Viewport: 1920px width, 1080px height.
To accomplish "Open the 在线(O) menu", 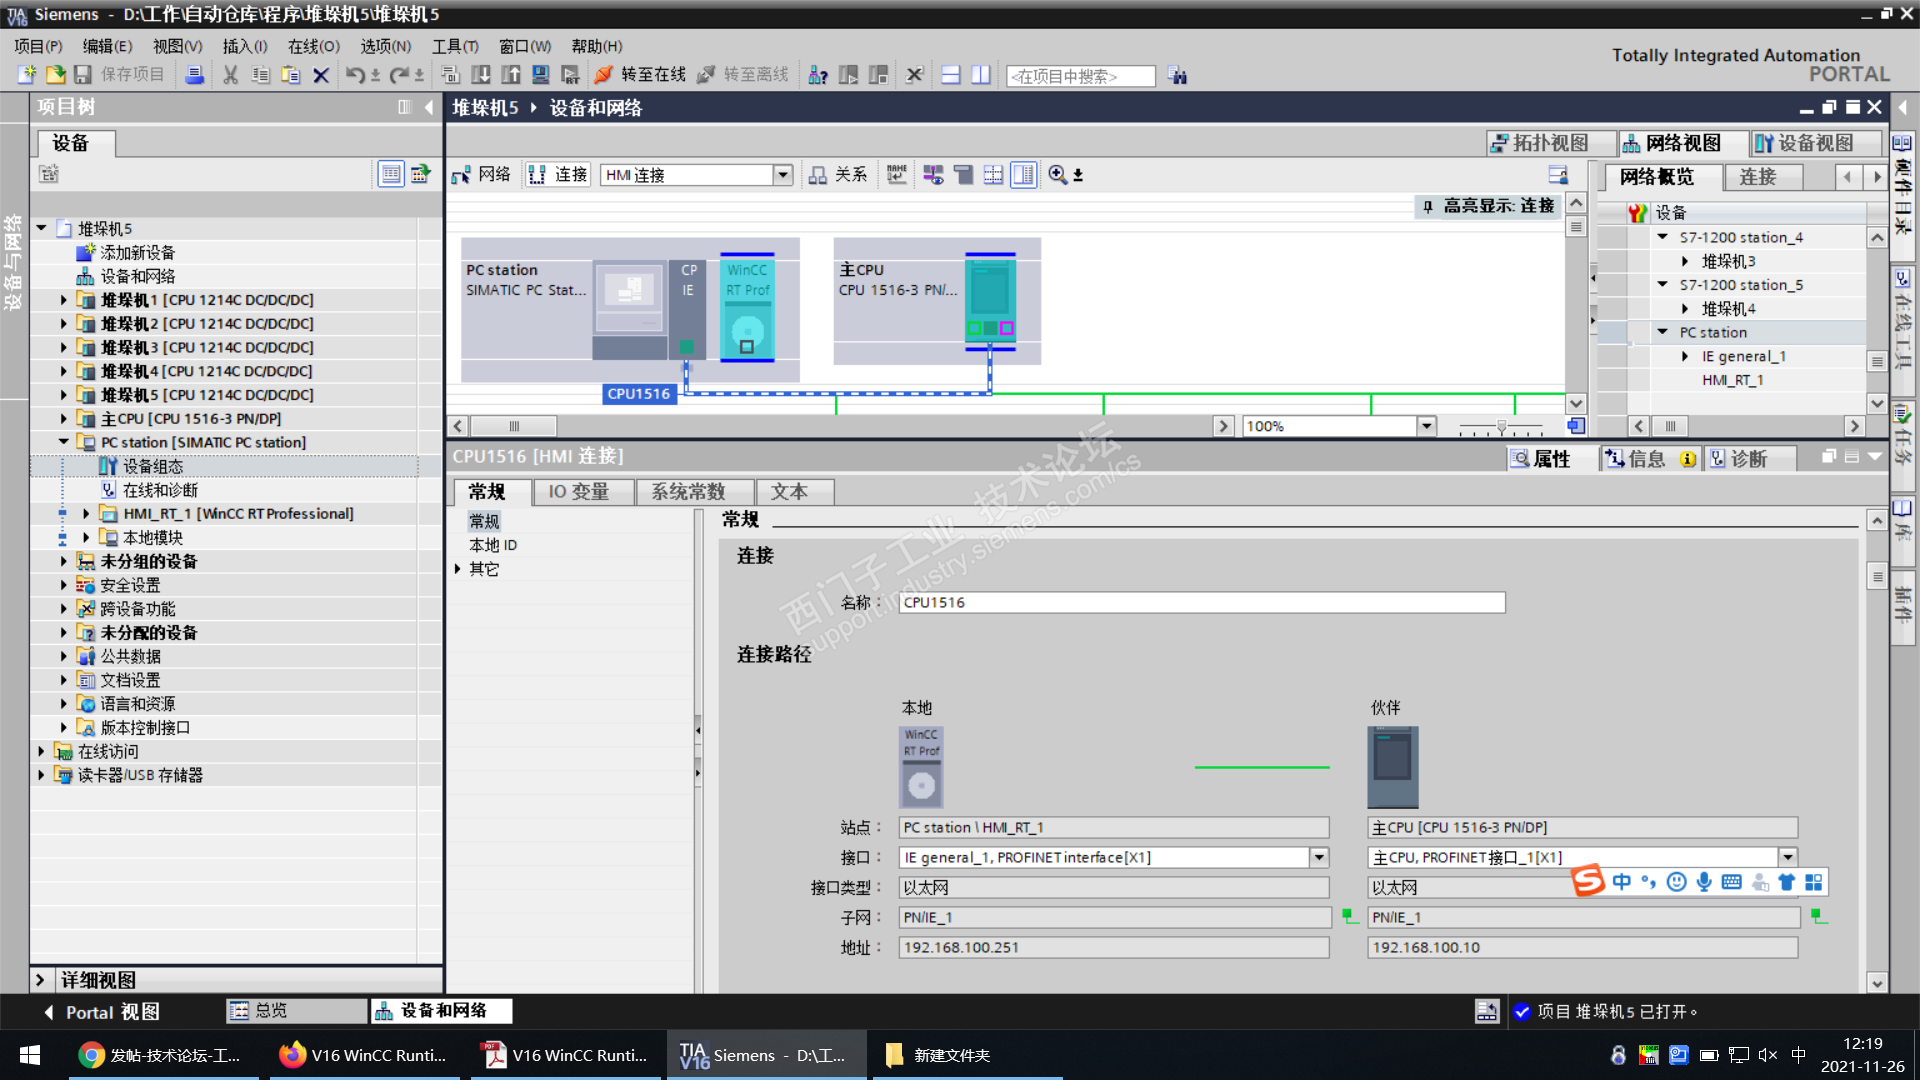I will 313,46.
